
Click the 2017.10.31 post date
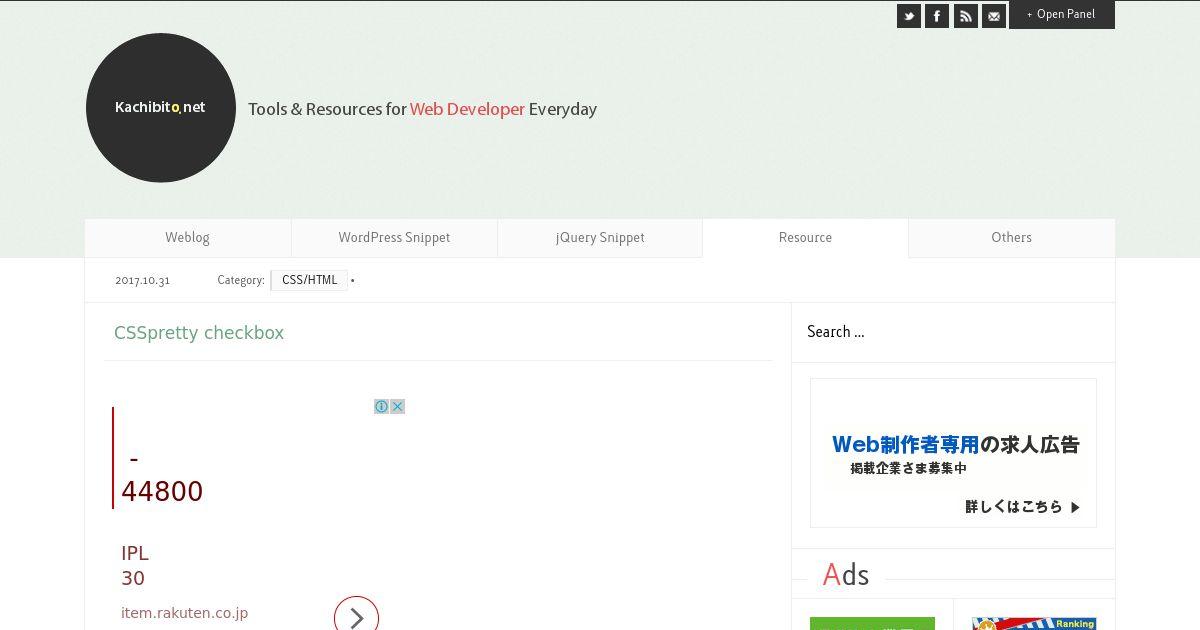click(142, 281)
